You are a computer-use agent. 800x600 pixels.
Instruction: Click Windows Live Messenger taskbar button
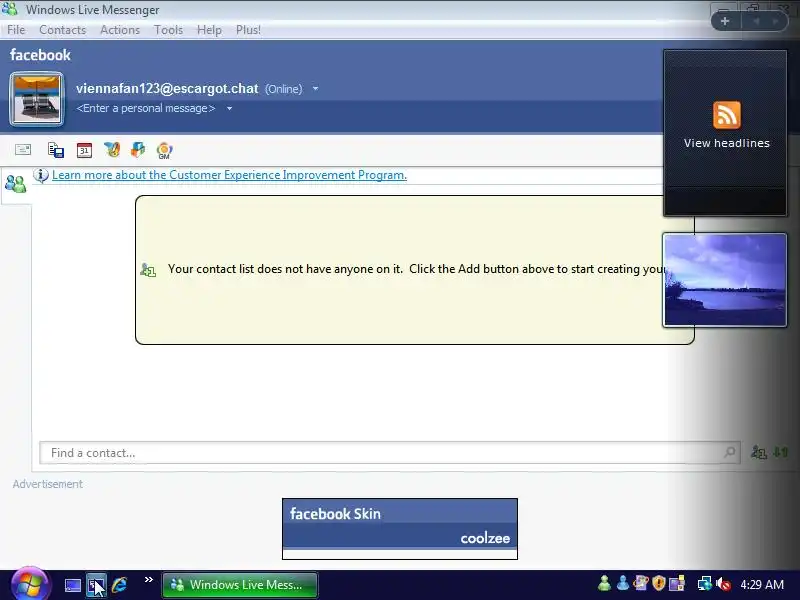(240, 585)
